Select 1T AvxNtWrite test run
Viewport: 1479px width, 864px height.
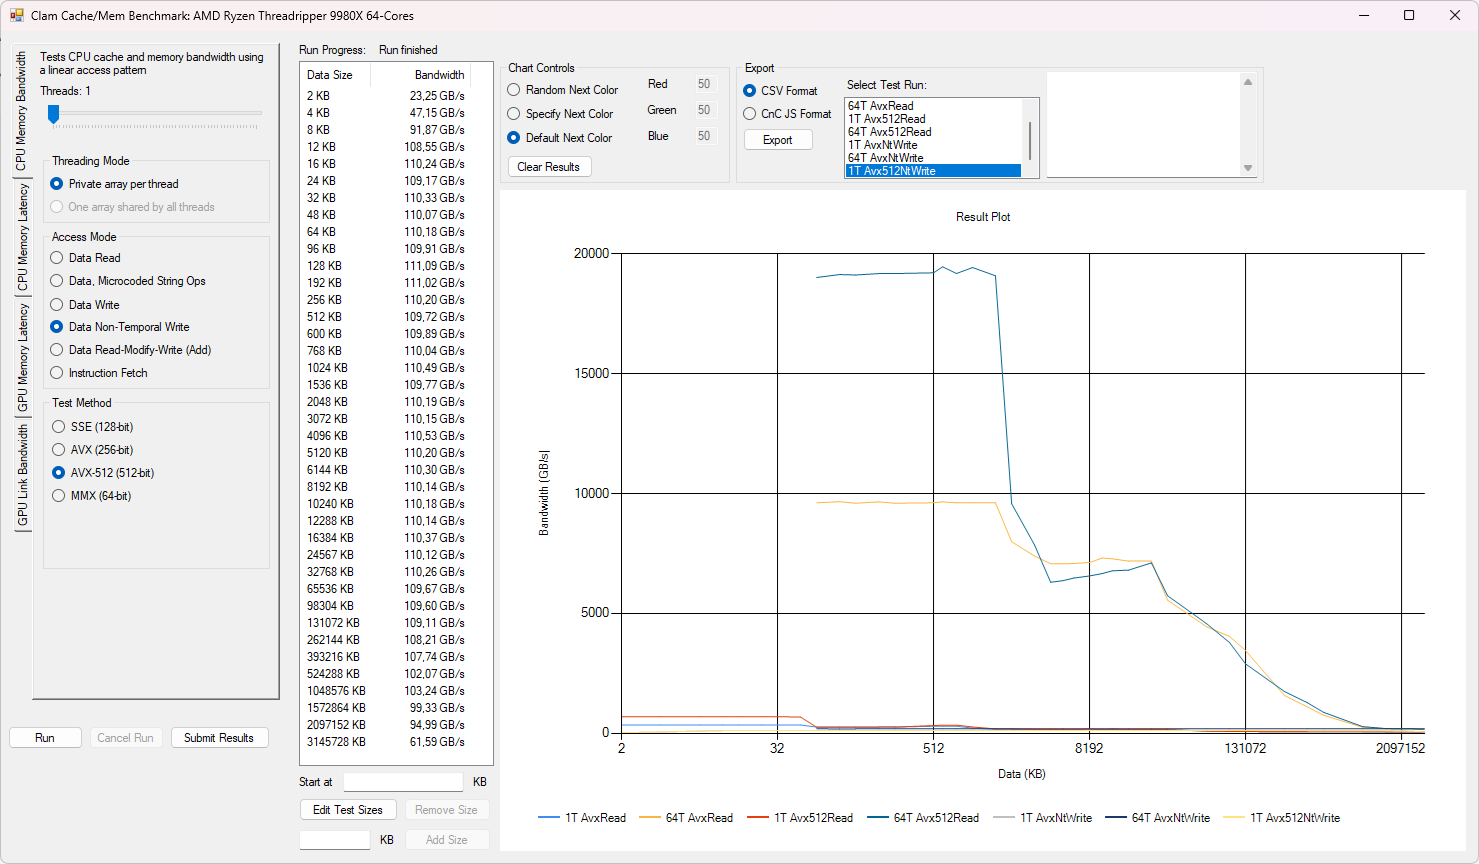(933, 145)
